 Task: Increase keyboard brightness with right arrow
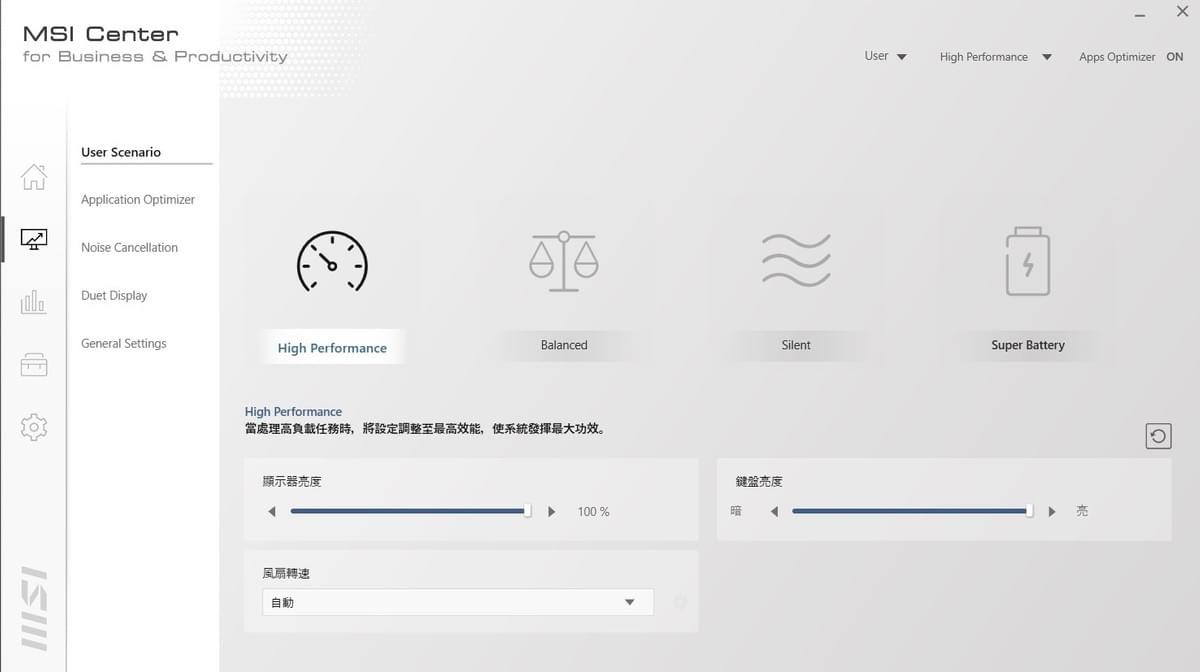click(x=1052, y=512)
